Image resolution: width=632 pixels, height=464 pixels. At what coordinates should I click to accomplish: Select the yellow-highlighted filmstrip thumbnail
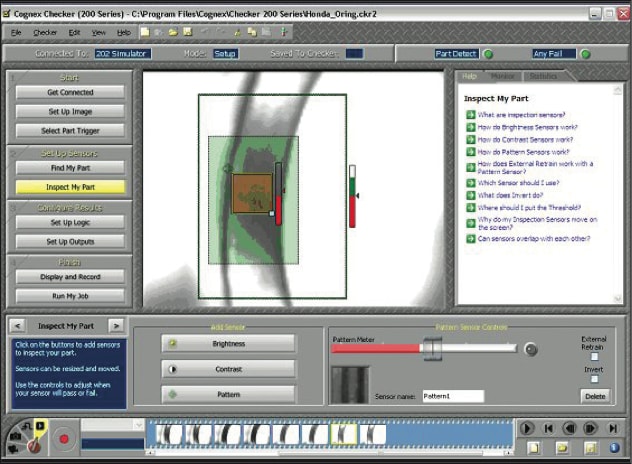pos(343,435)
